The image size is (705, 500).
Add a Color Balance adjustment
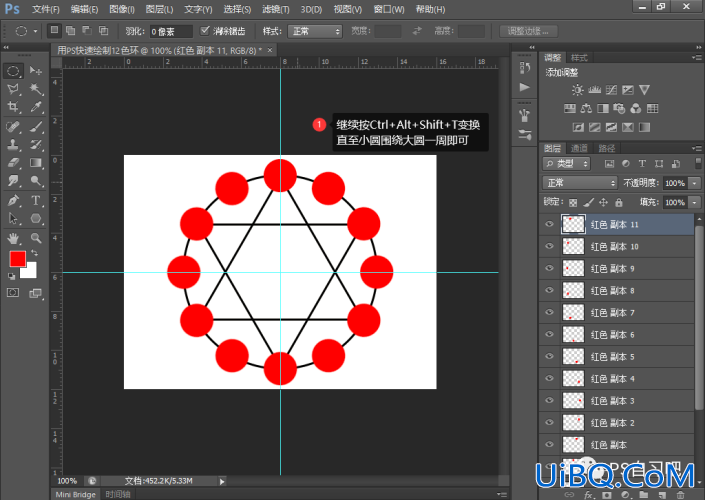(x=586, y=108)
